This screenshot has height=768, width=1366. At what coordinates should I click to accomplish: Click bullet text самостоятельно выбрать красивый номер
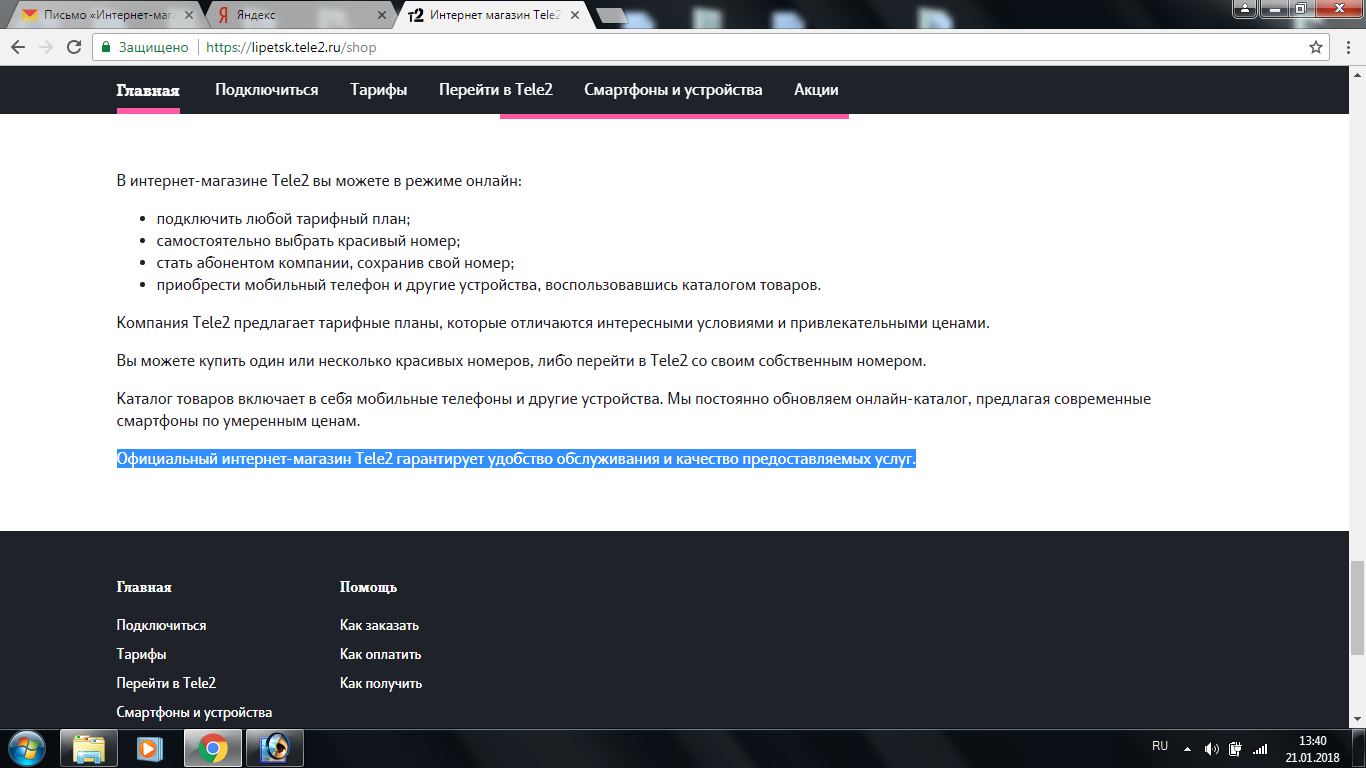(308, 240)
